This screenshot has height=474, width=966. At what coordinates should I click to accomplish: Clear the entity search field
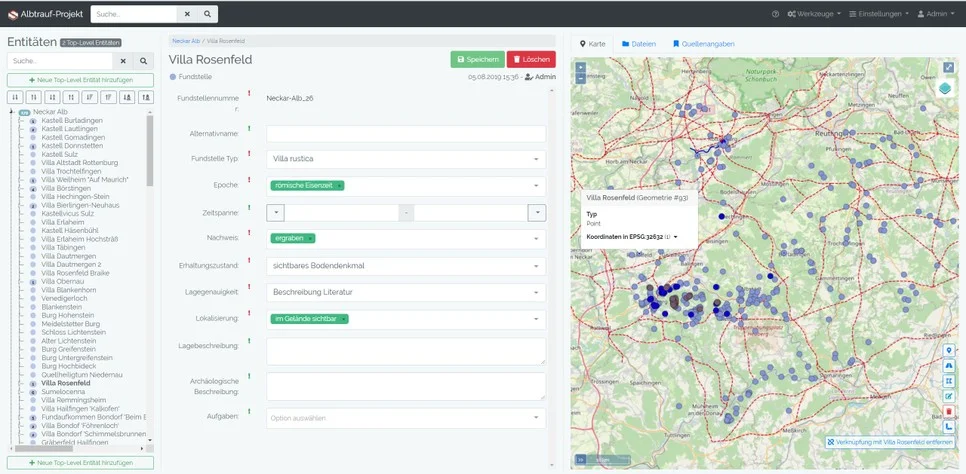[x=123, y=61]
